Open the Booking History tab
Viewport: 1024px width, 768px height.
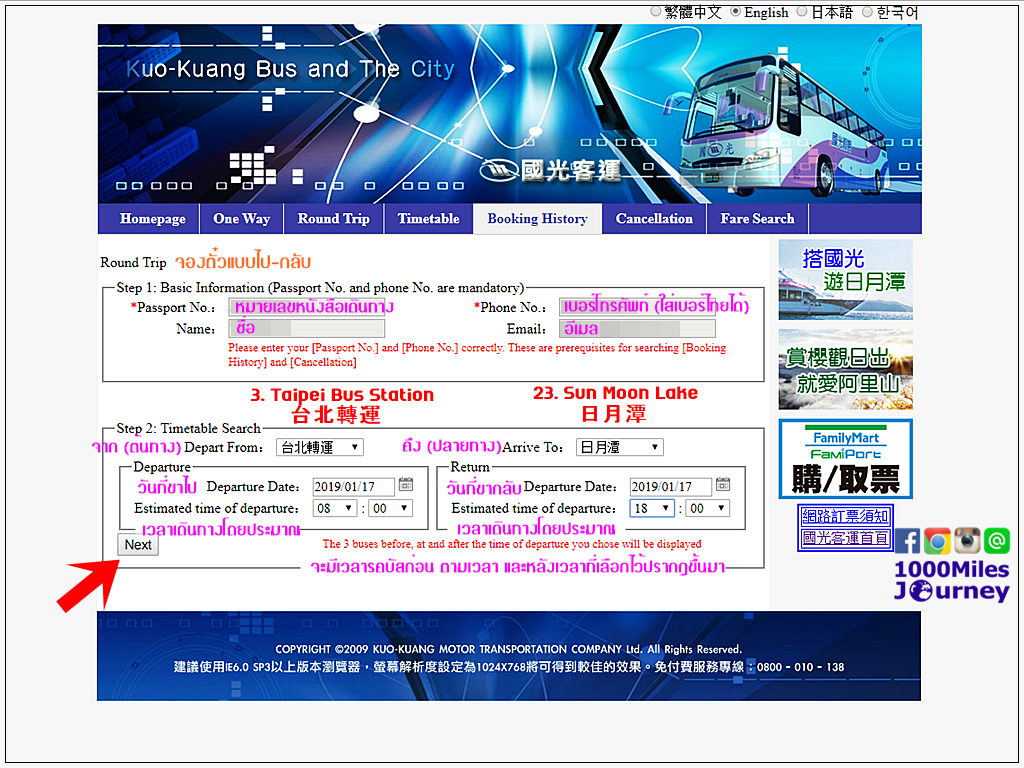[x=537, y=219]
